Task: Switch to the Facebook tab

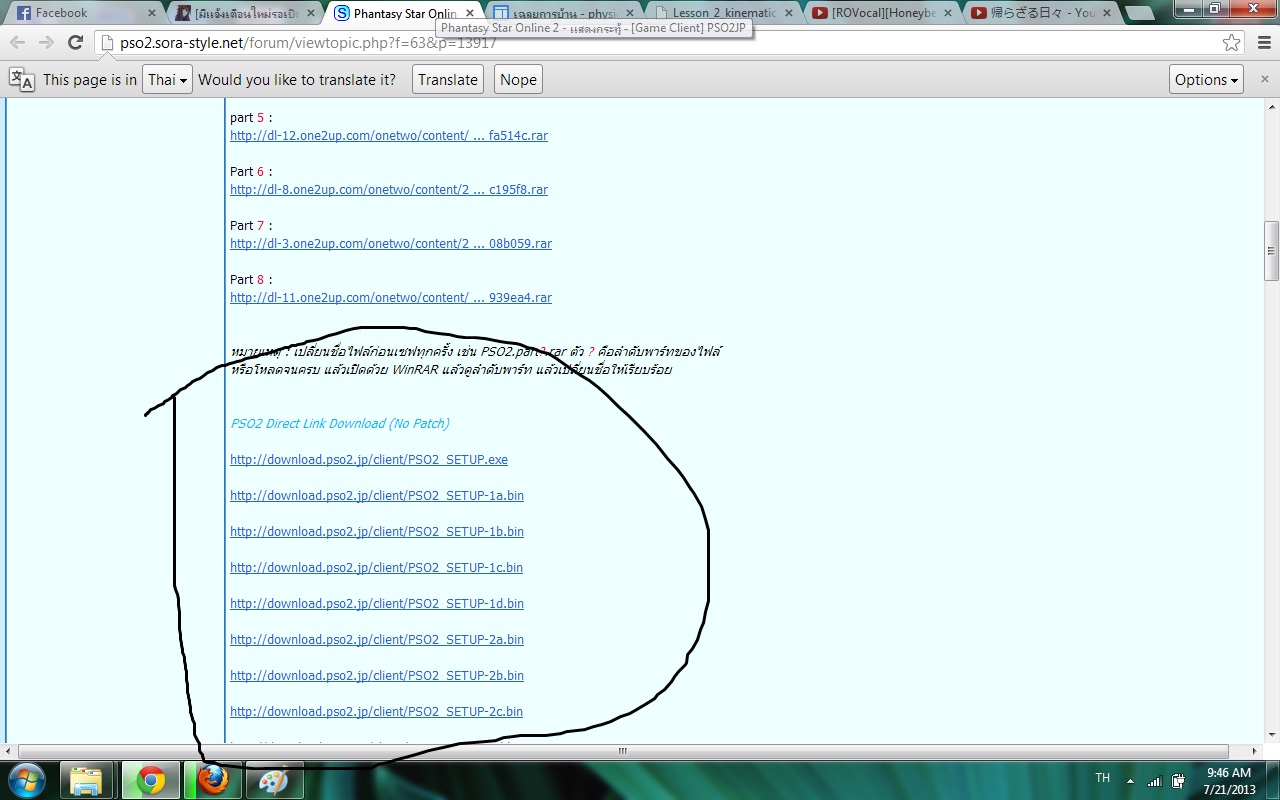Action: (85, 13)
